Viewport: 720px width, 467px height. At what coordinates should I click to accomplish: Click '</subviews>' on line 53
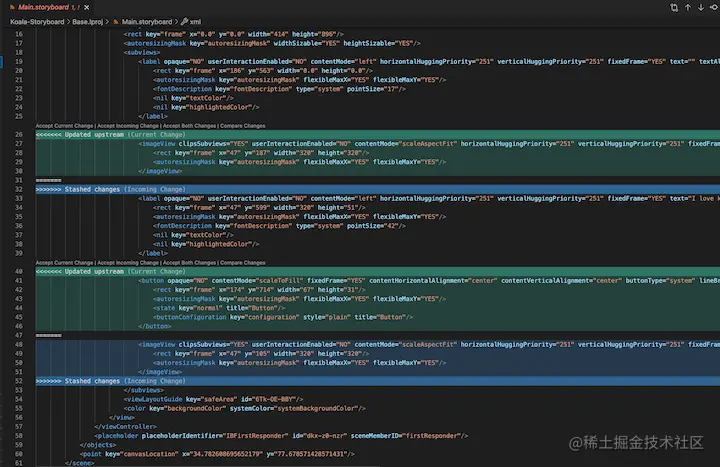144,390
